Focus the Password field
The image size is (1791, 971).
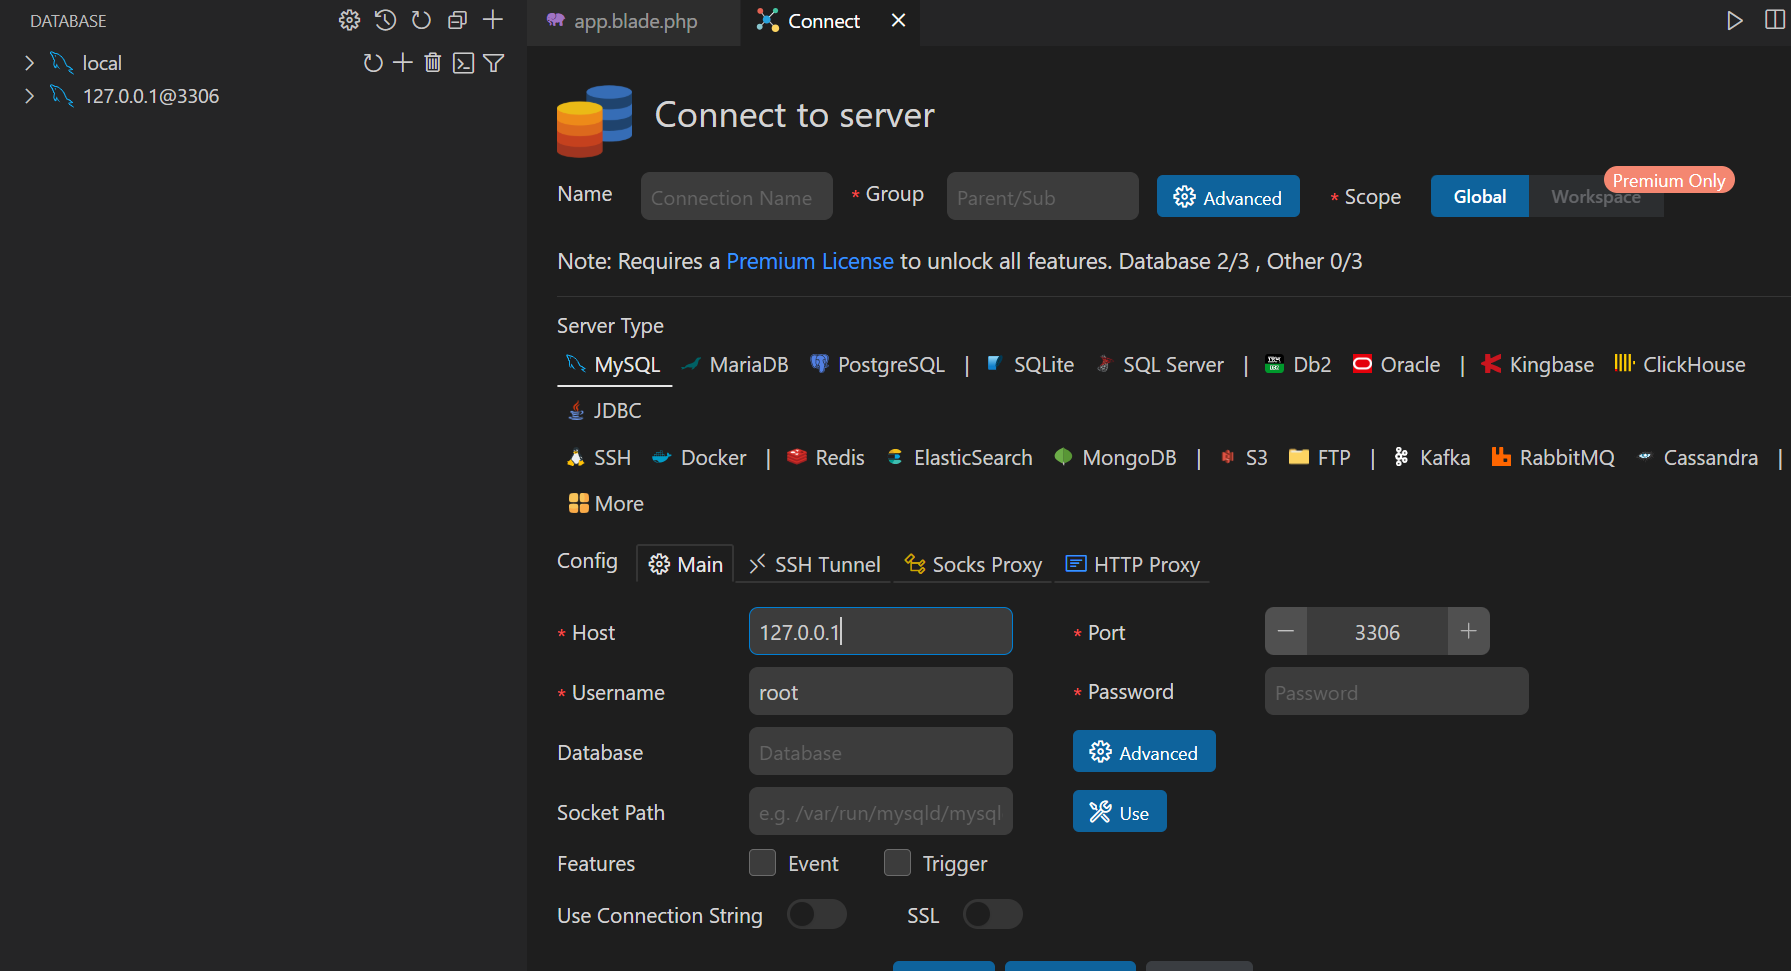tap(1397, 692)
